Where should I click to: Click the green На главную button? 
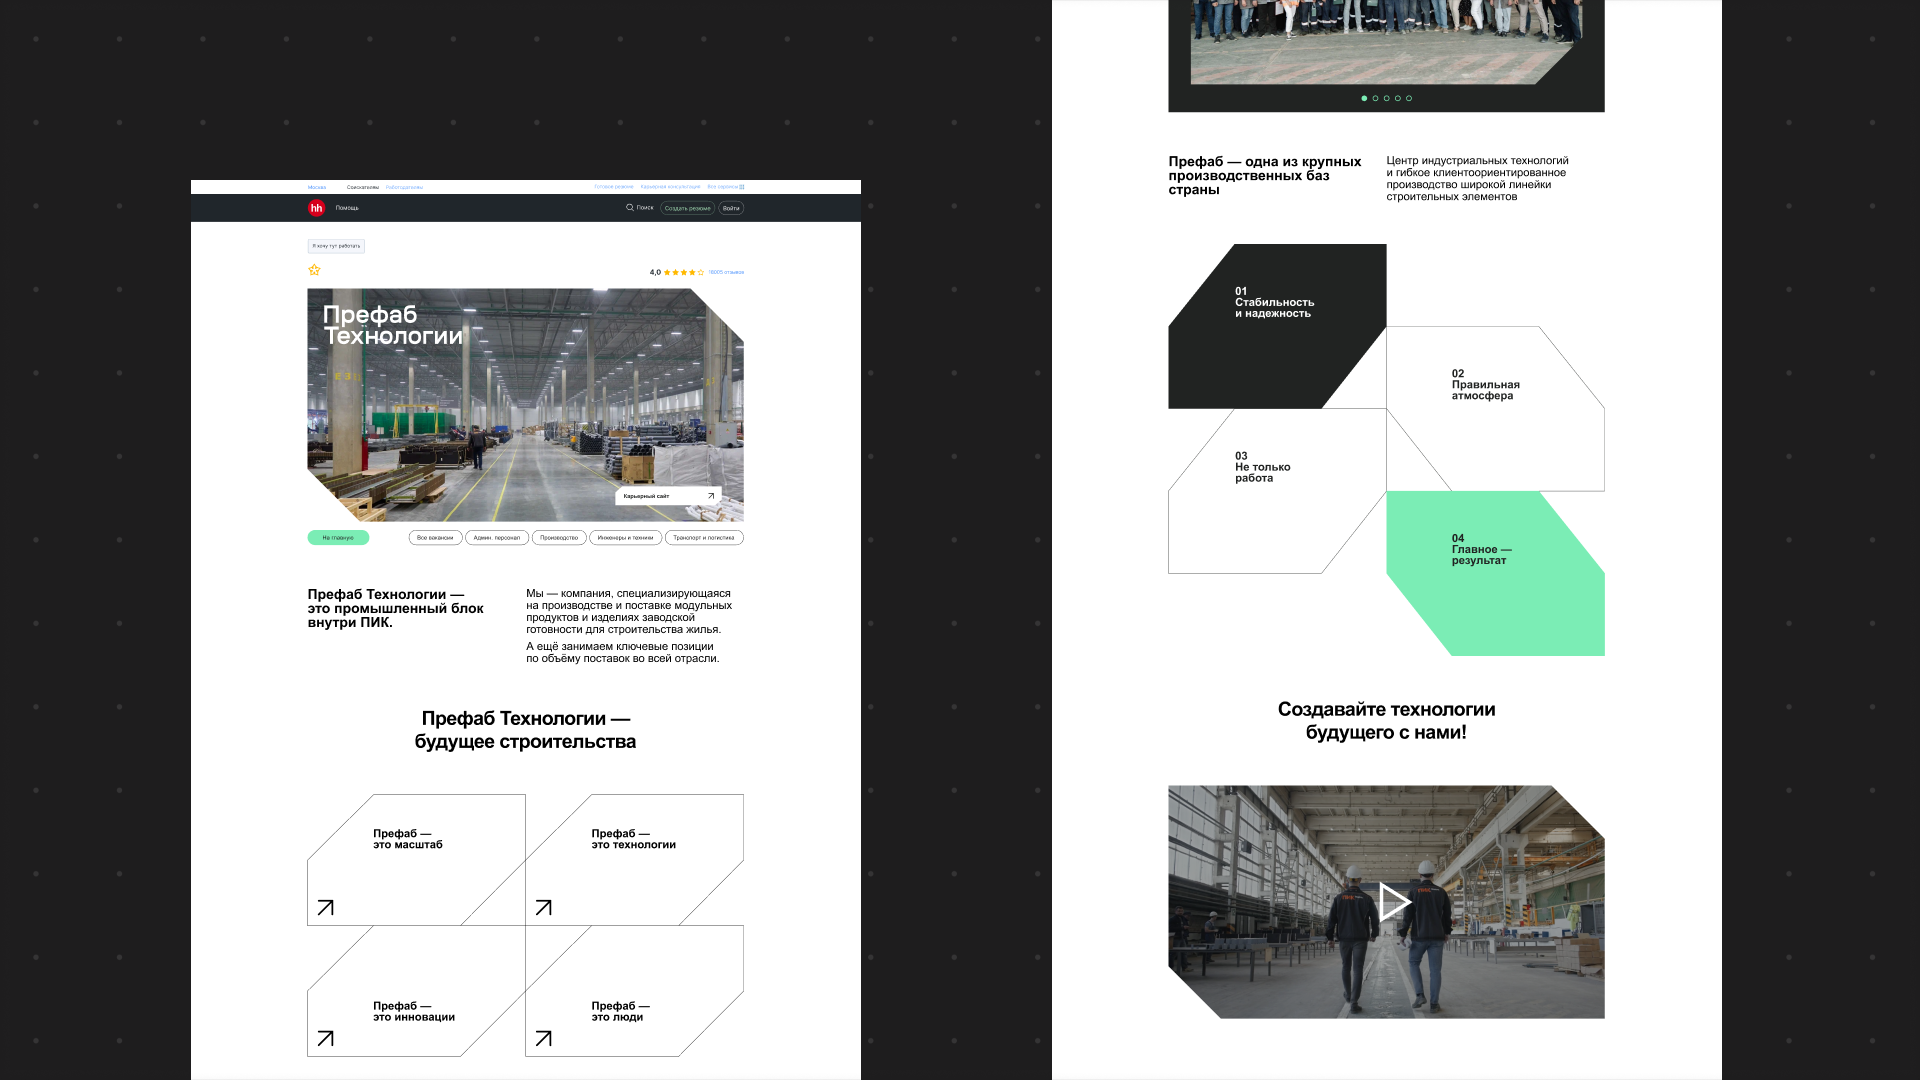pos(338,538)
